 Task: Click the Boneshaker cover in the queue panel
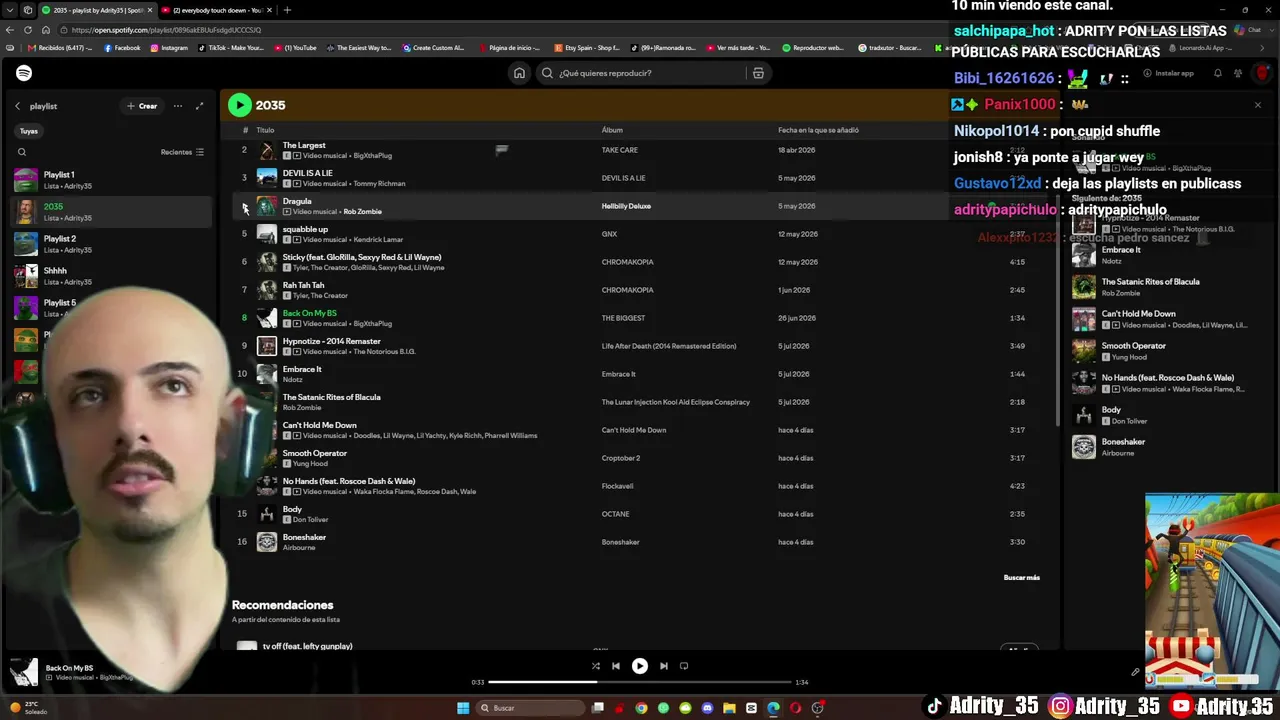(1084, 447)
